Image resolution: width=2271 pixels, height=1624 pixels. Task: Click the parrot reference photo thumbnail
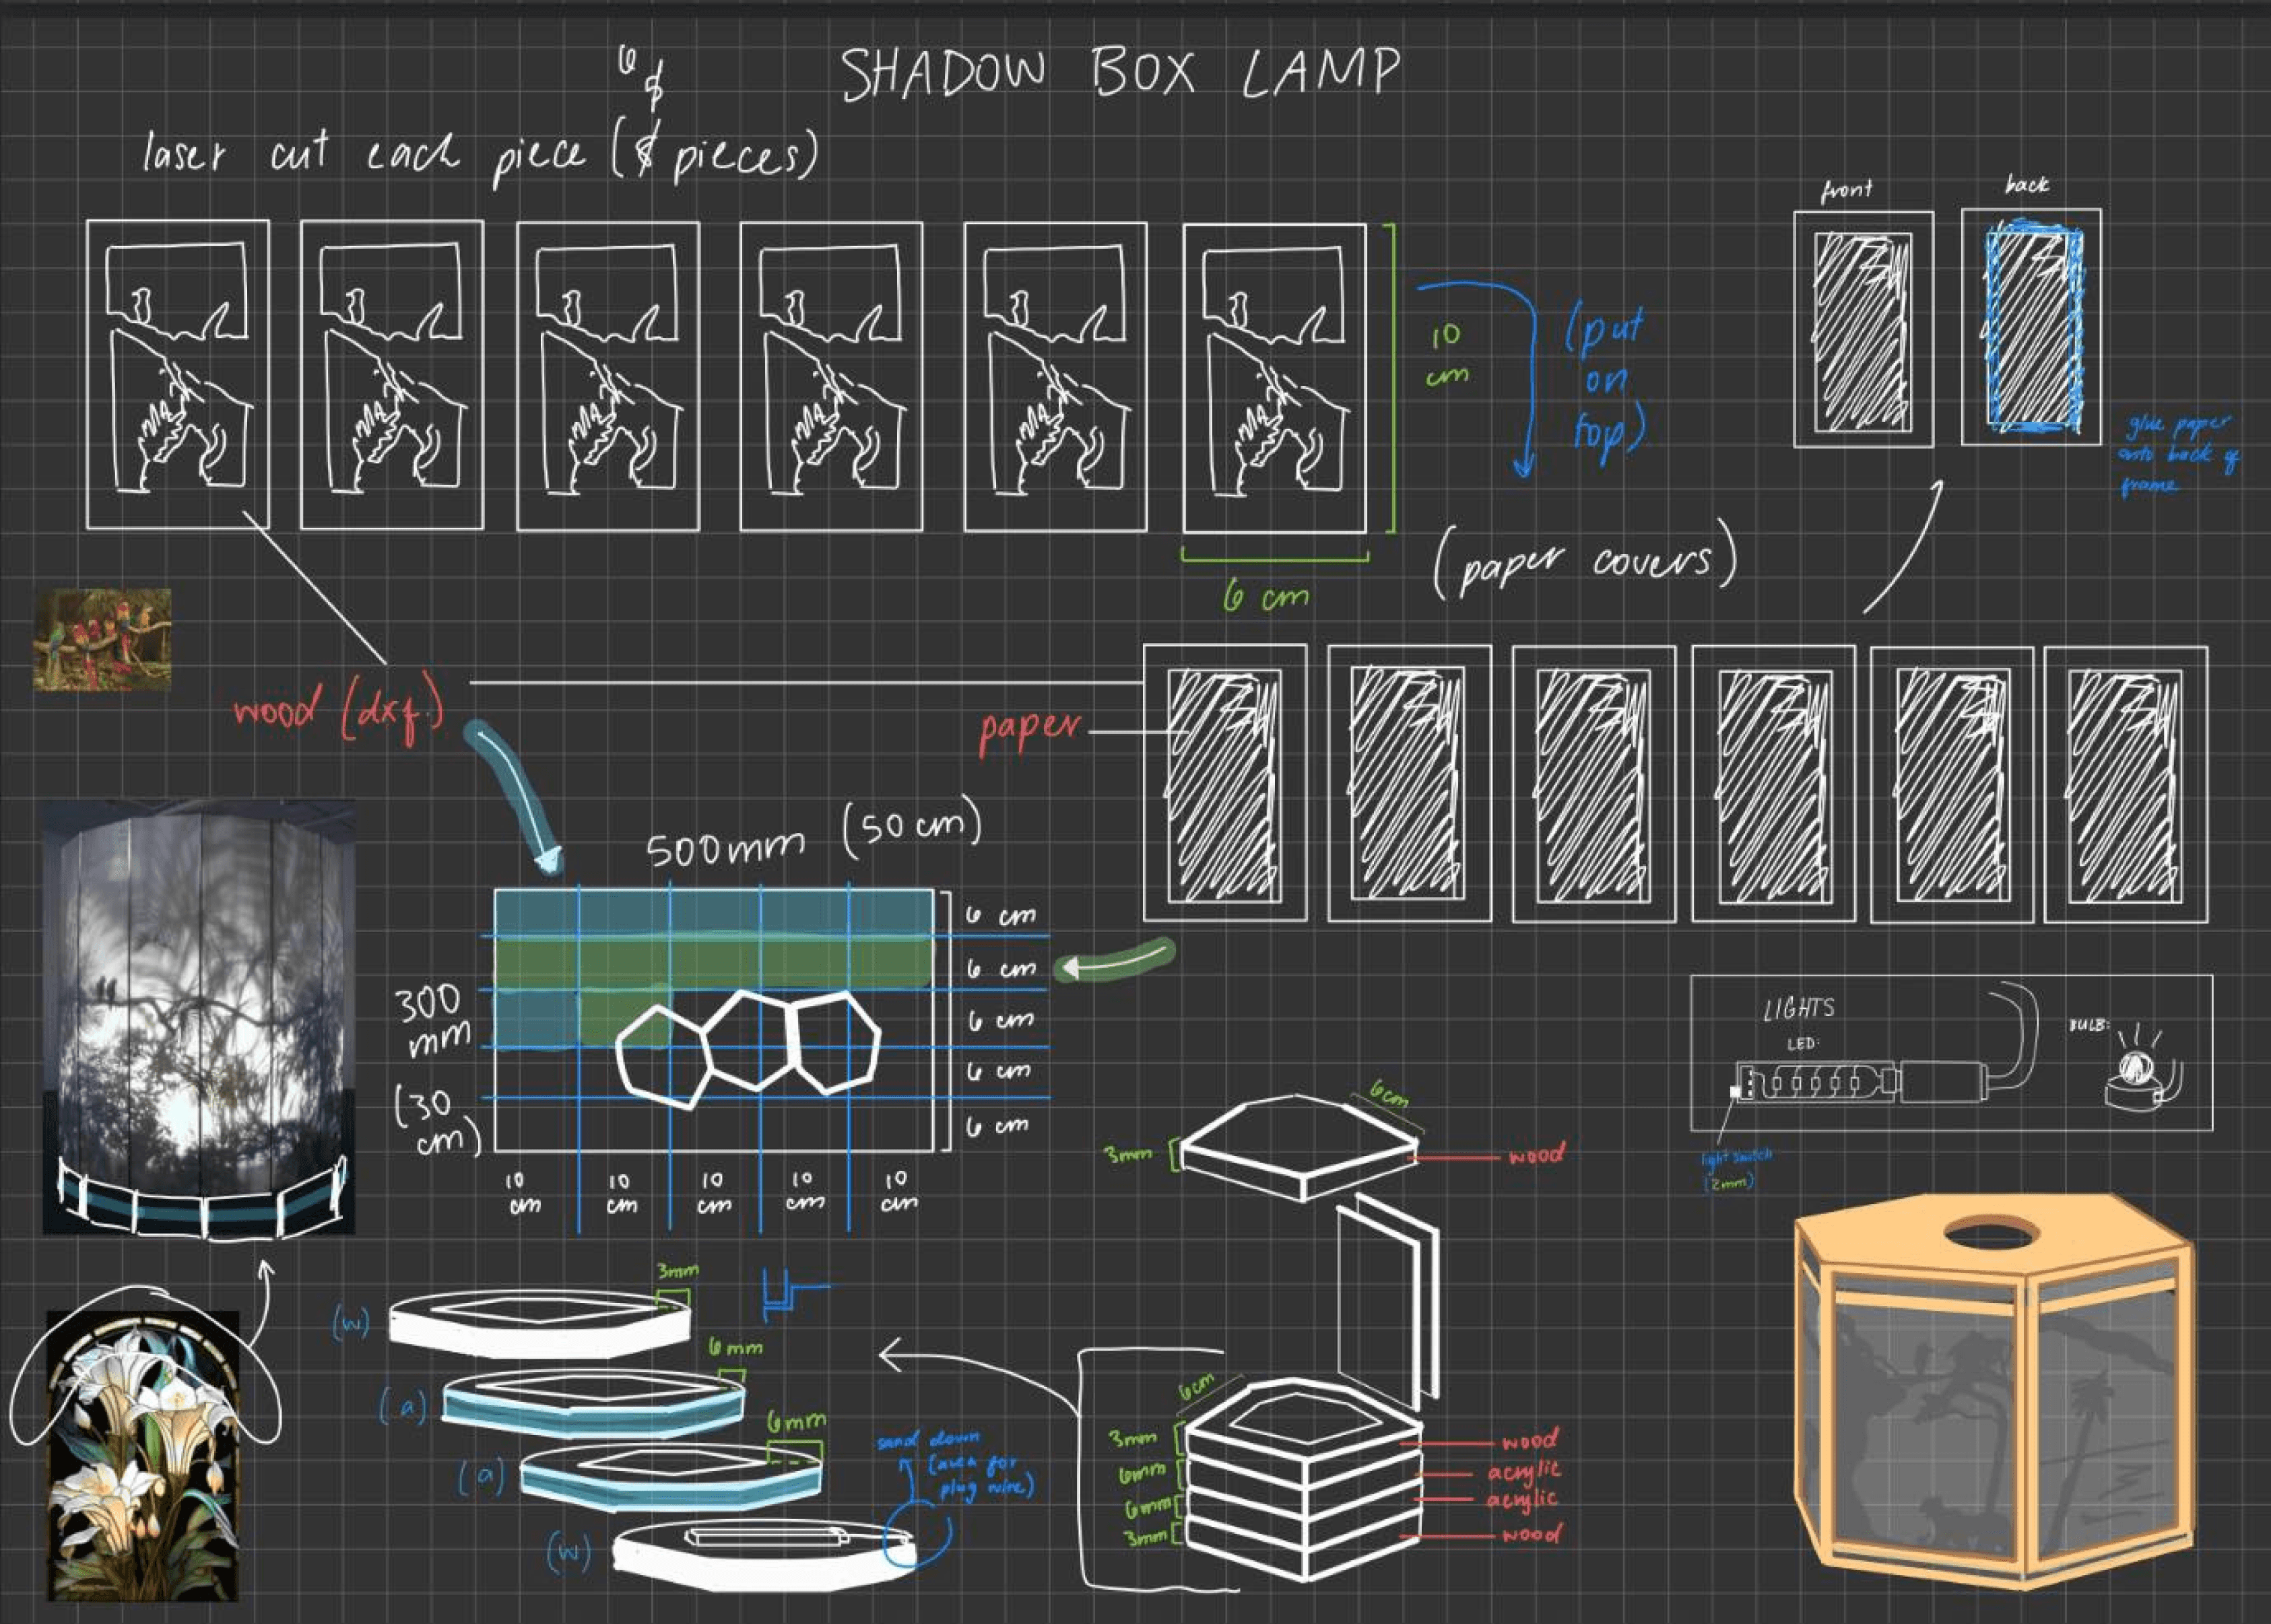tap(102, 640)
